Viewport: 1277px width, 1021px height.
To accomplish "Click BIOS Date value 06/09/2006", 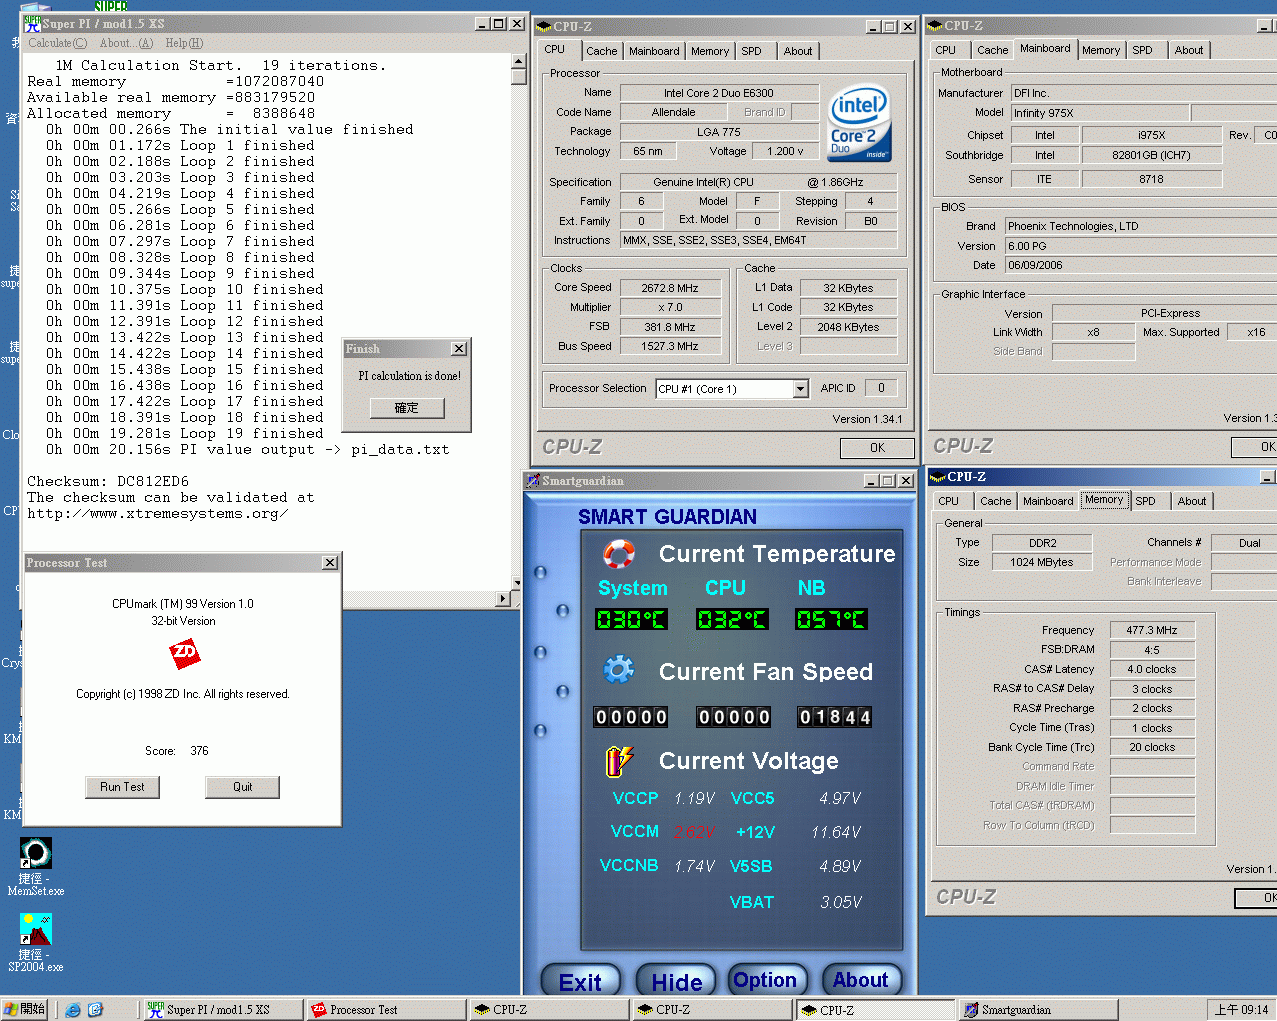I will tap(1140, 265).
